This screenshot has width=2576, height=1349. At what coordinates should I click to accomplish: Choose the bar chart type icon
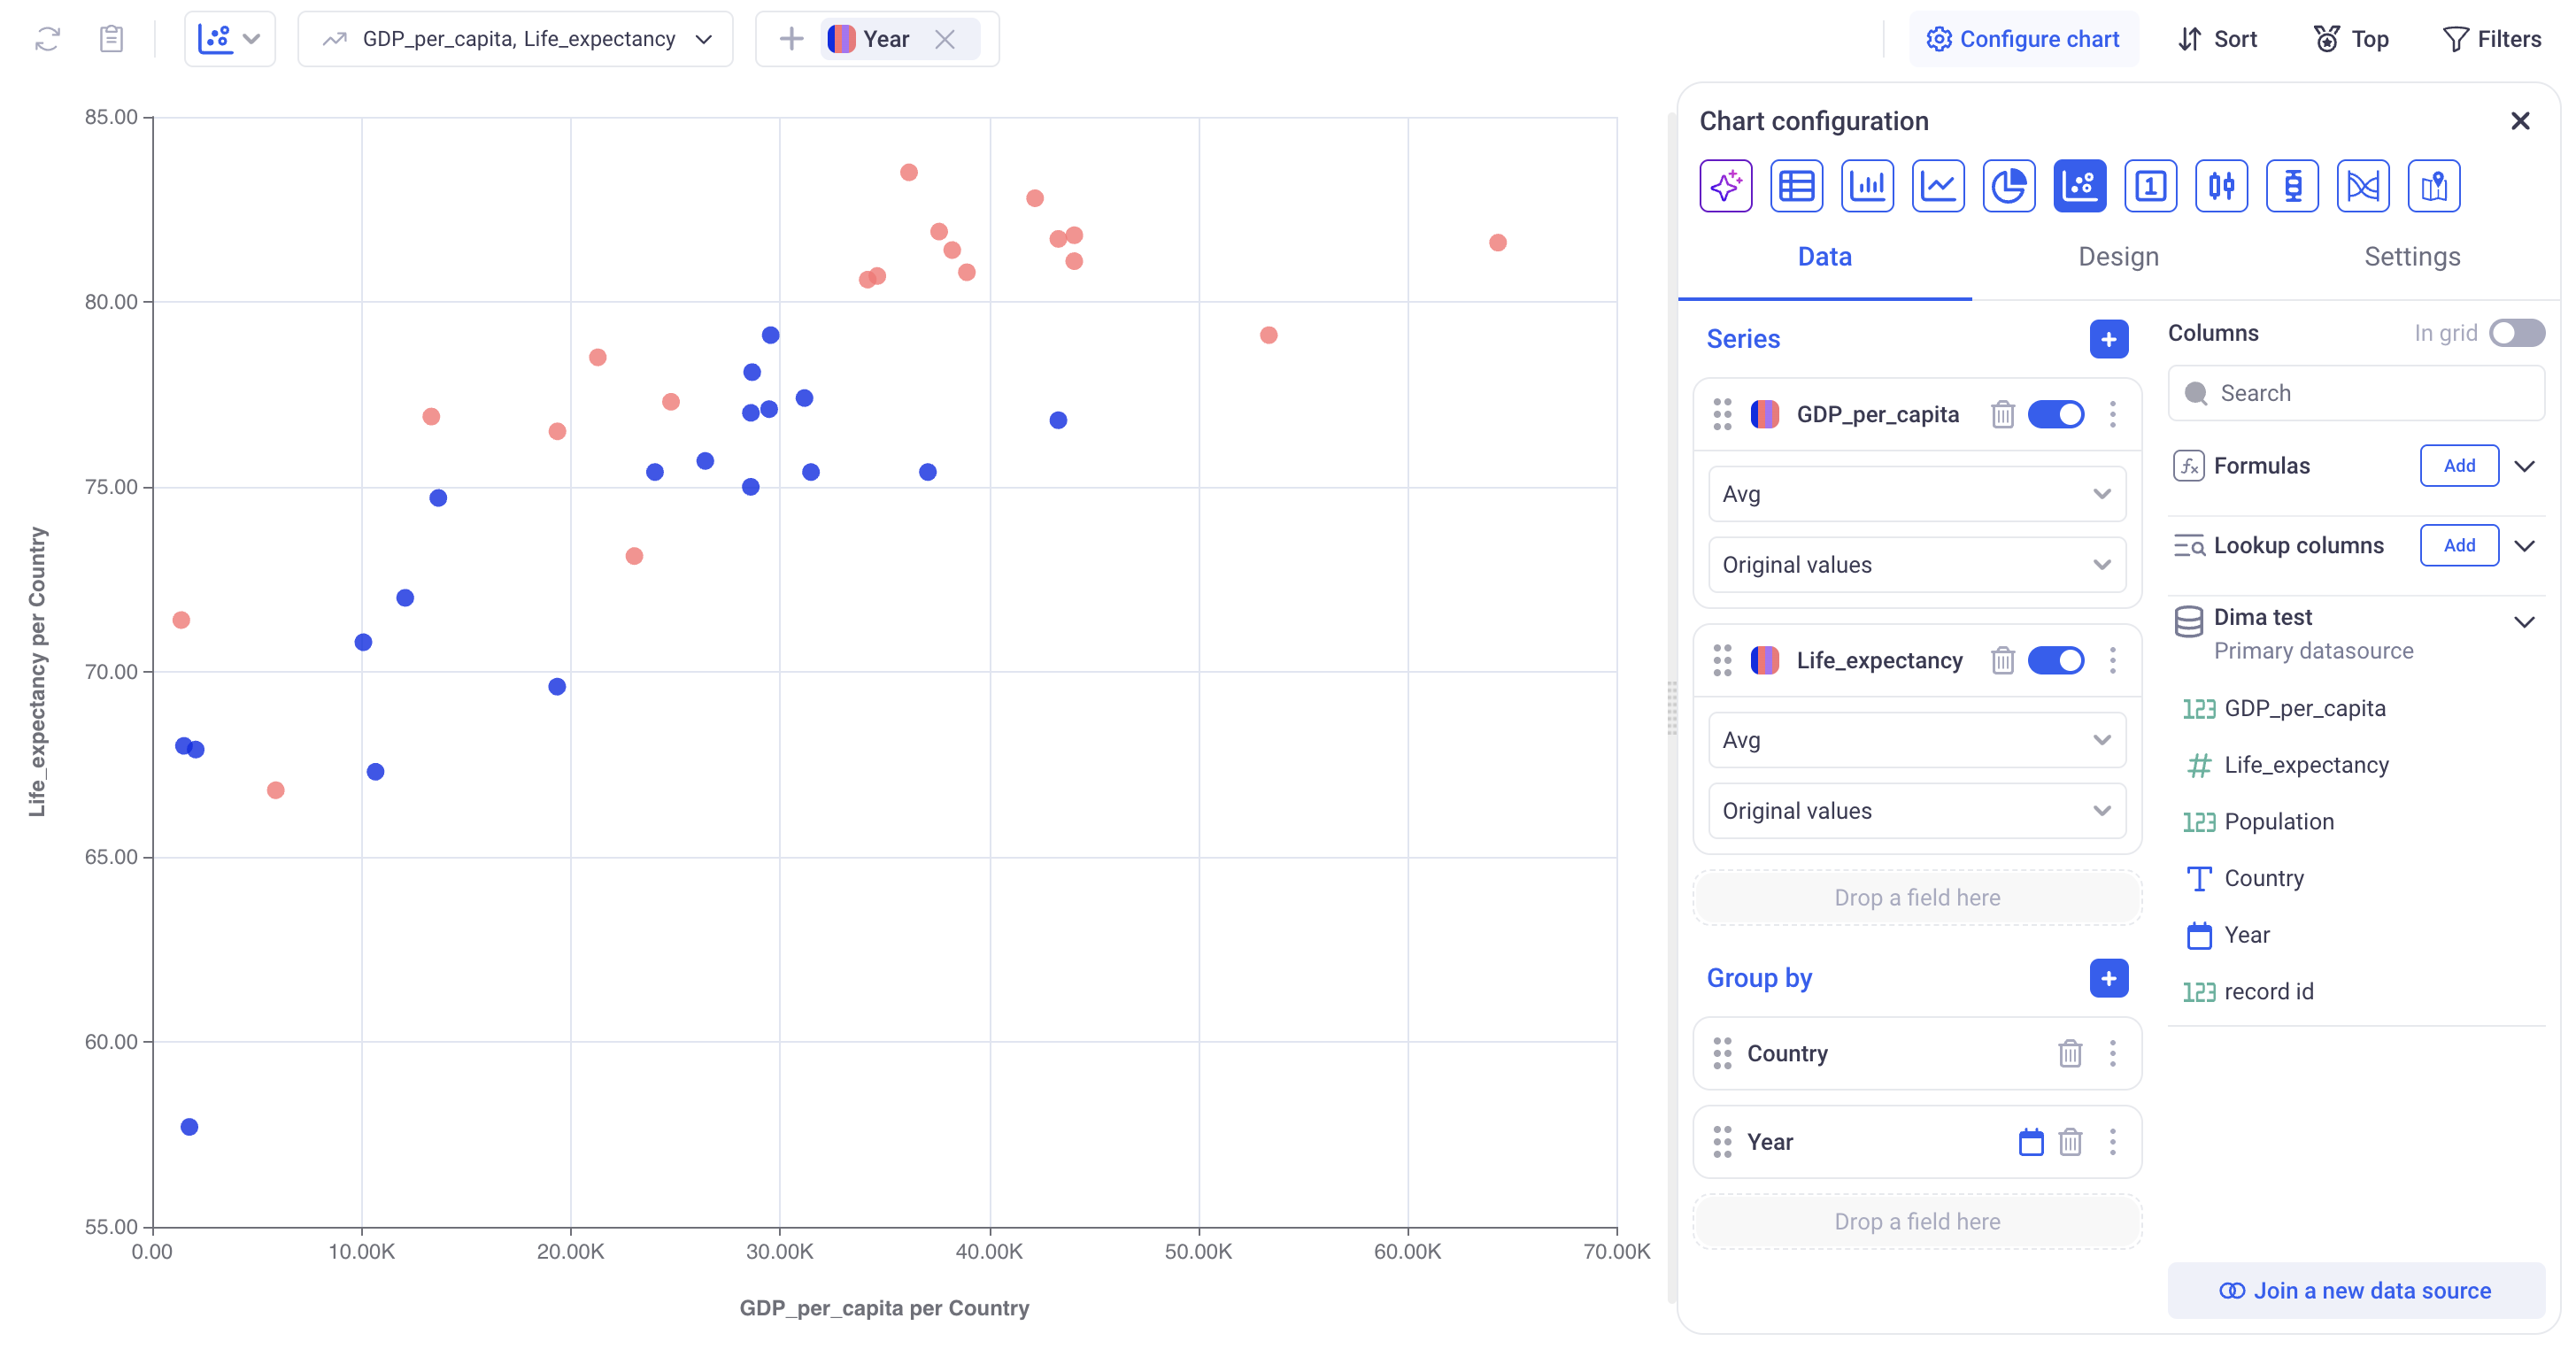[x=1866, y=186]
